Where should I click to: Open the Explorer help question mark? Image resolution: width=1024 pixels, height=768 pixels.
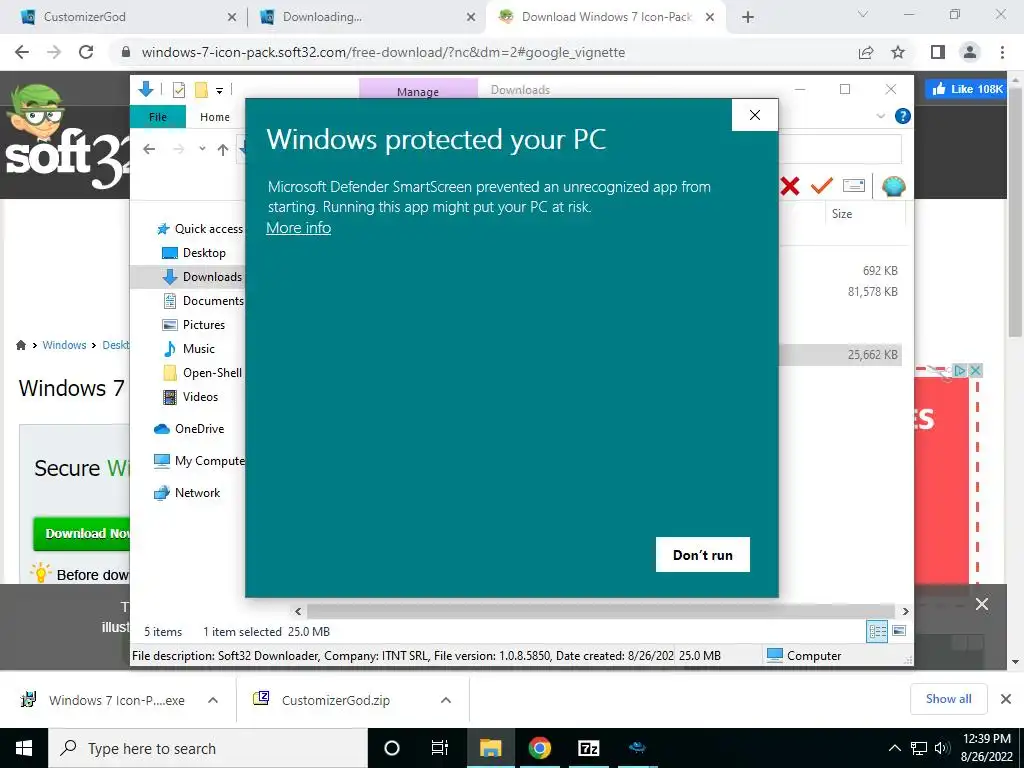point(903,116)
